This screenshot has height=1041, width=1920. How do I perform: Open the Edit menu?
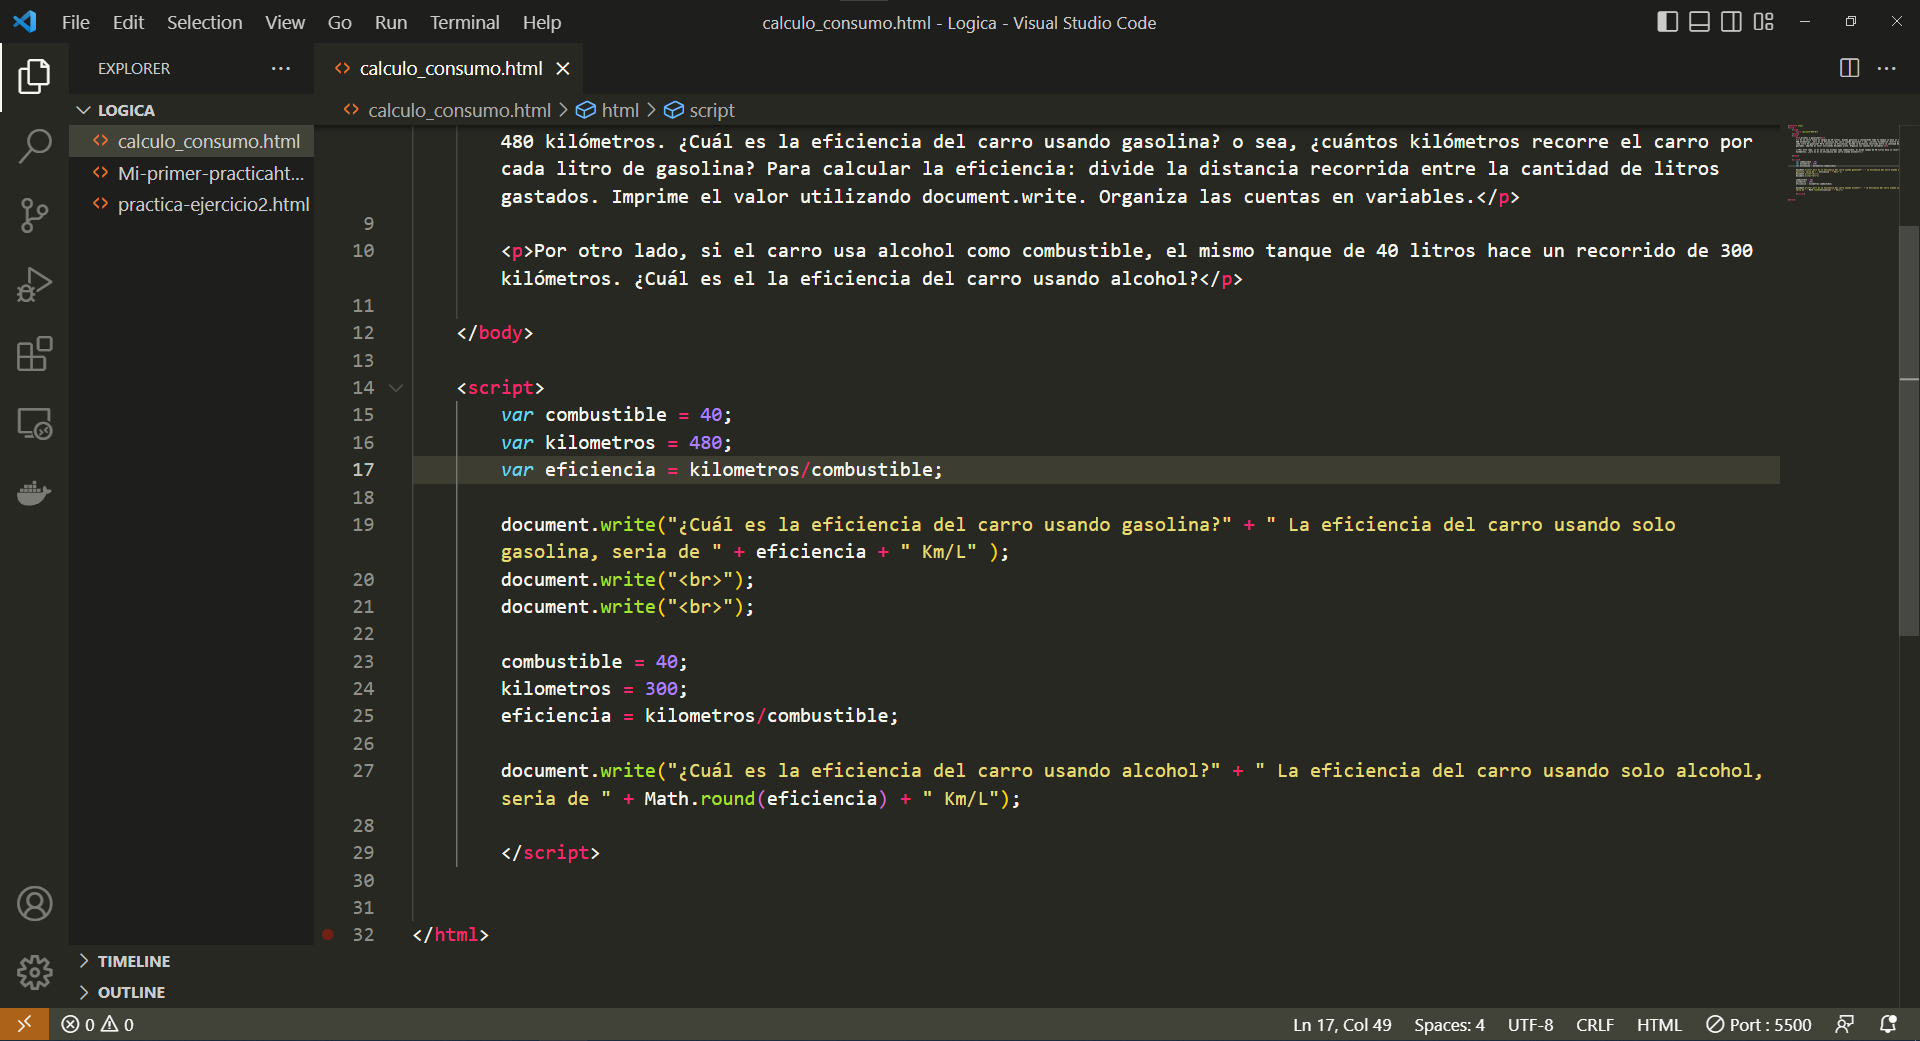click(x=128, y=22)
